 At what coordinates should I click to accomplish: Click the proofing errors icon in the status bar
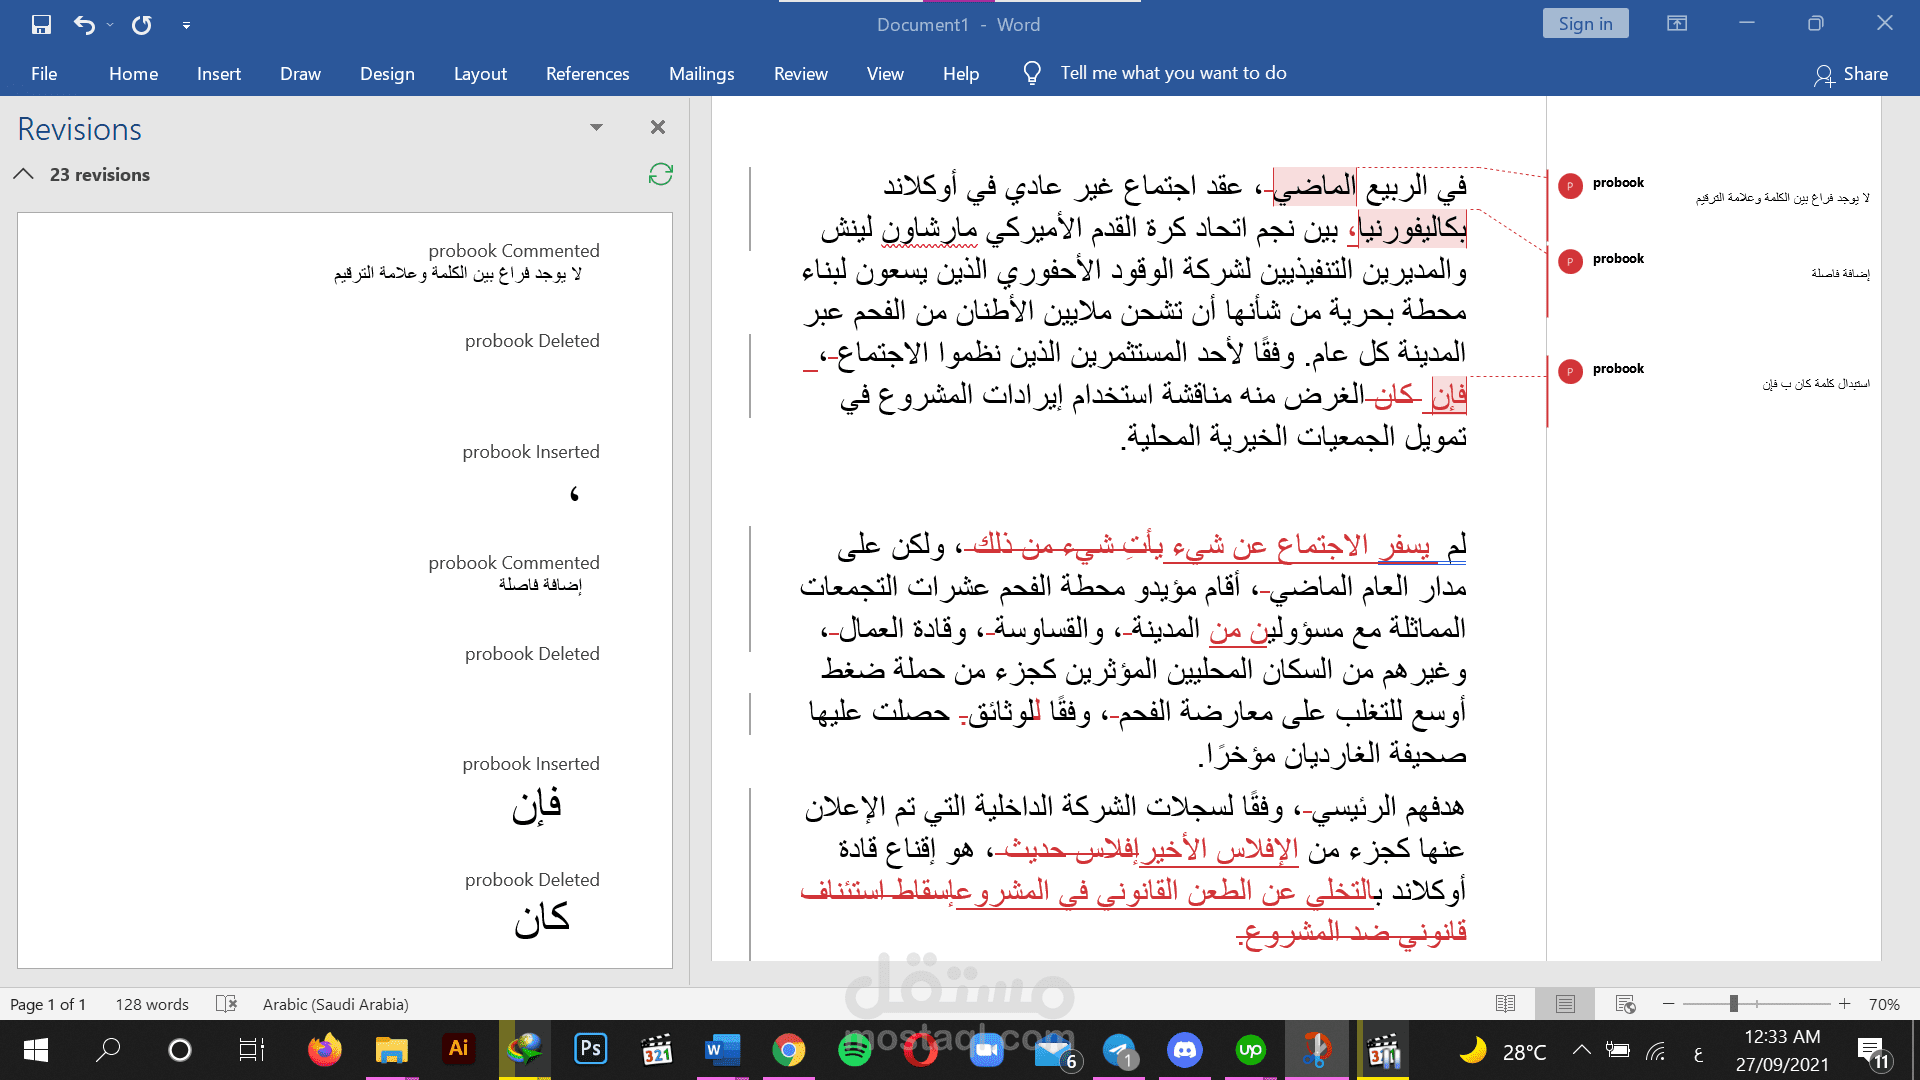(227, 1004)
